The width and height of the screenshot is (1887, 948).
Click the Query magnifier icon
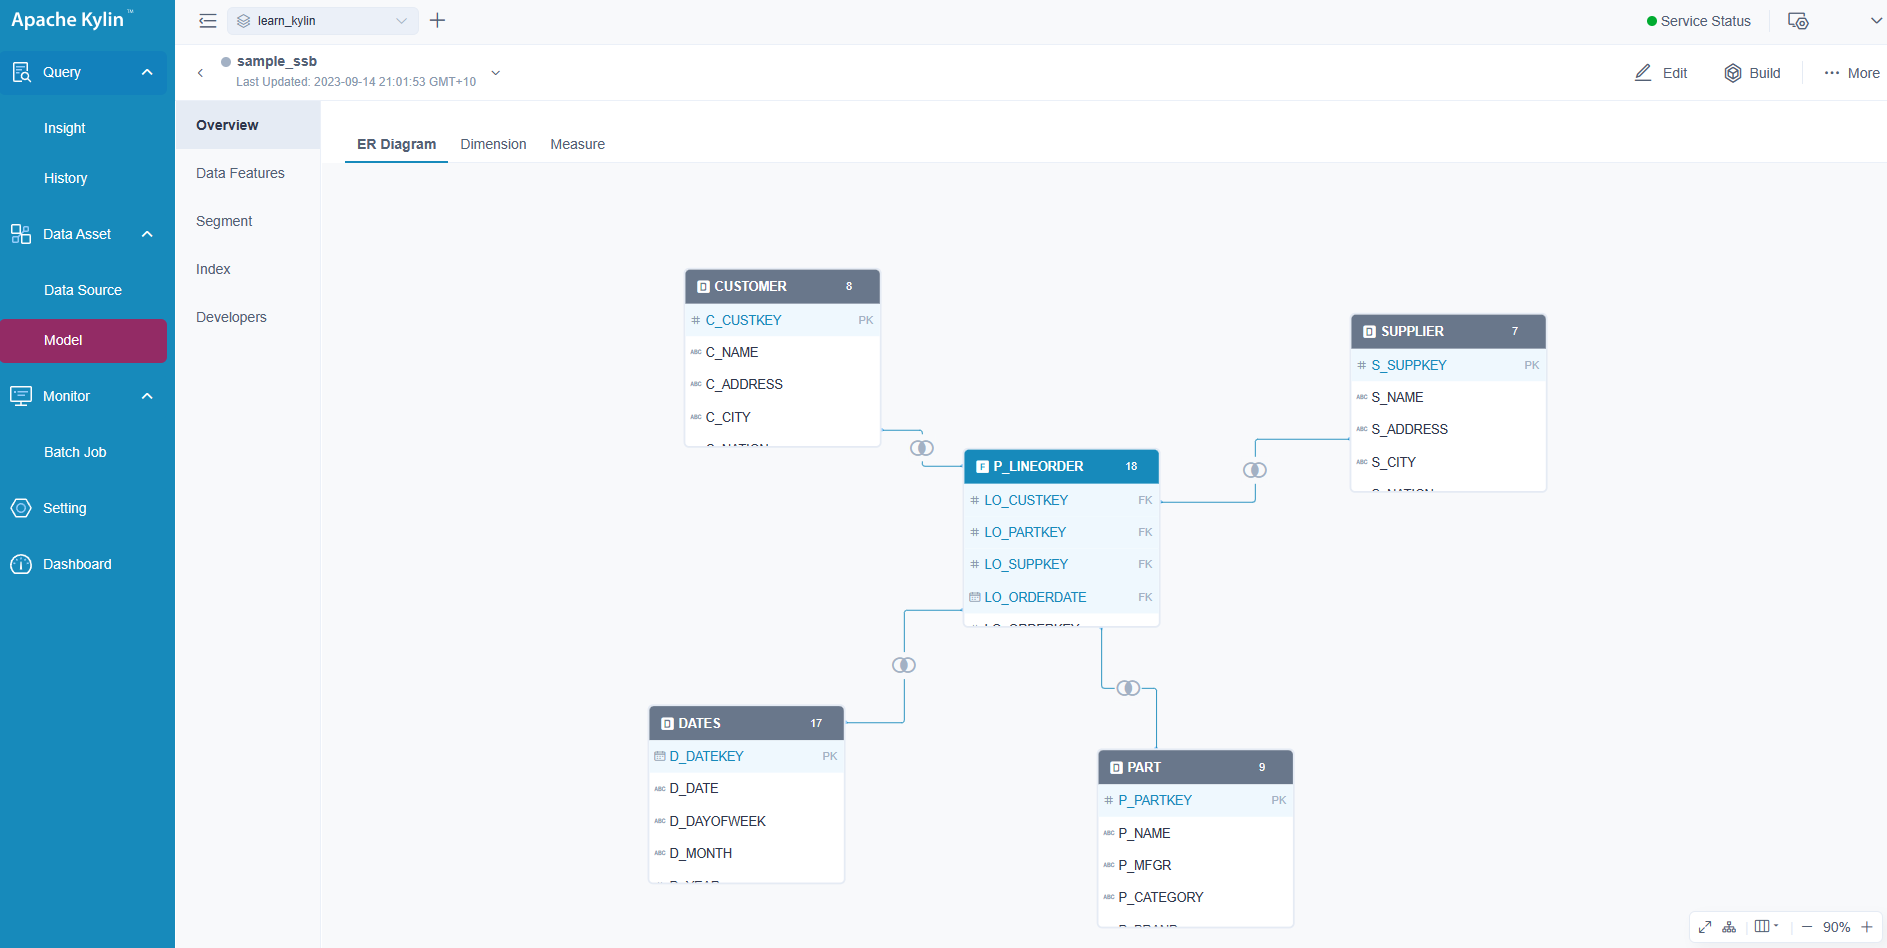point(21,72)
